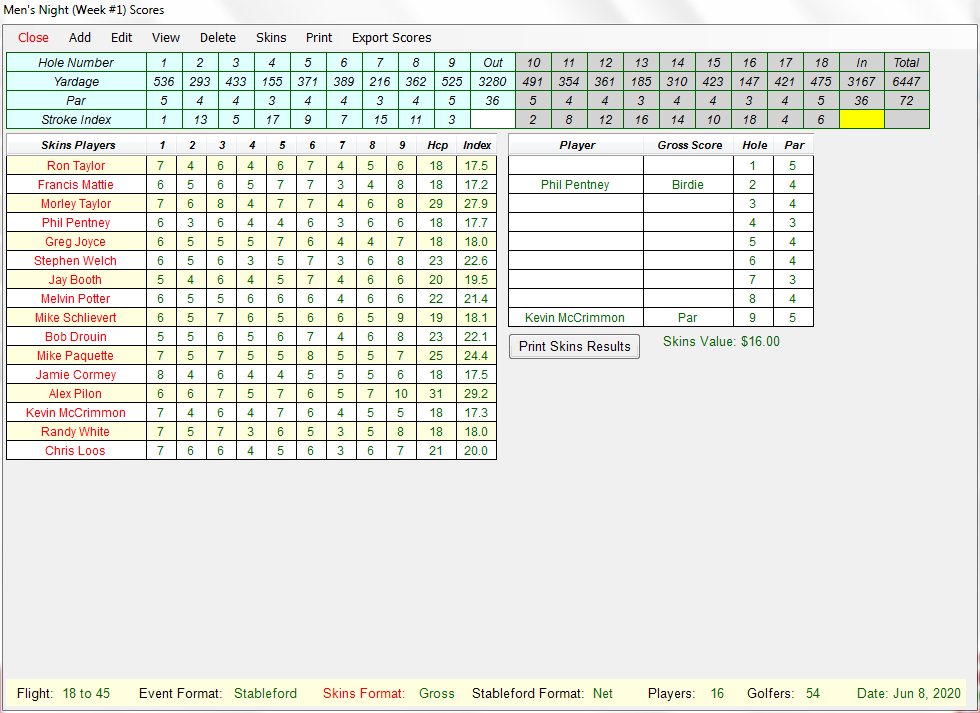Screen dimensions: 980x713
Task: Click the In column header
Action: [x=862, y=62]
